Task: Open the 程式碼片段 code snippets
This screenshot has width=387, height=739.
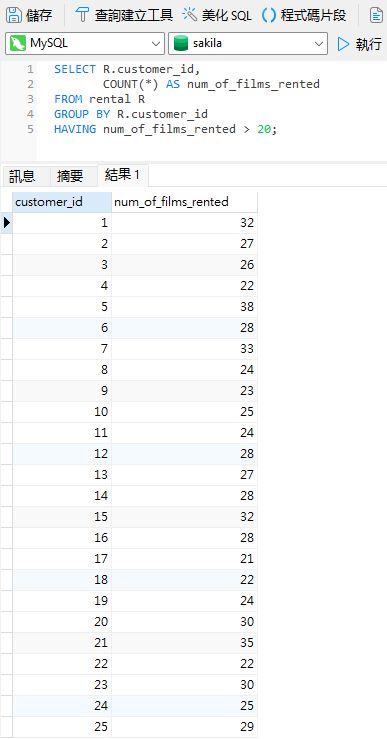Action: pyautogui.click(x=304, y=15)
